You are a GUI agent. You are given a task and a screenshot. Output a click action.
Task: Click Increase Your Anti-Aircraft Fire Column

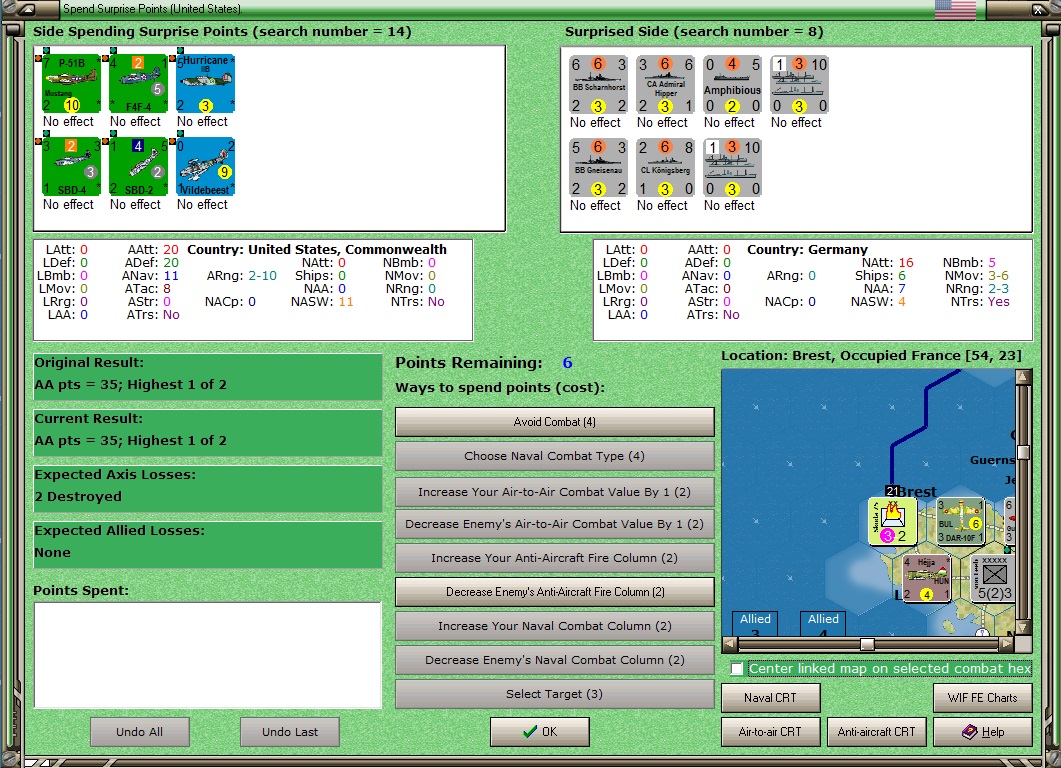coord(554,558)
